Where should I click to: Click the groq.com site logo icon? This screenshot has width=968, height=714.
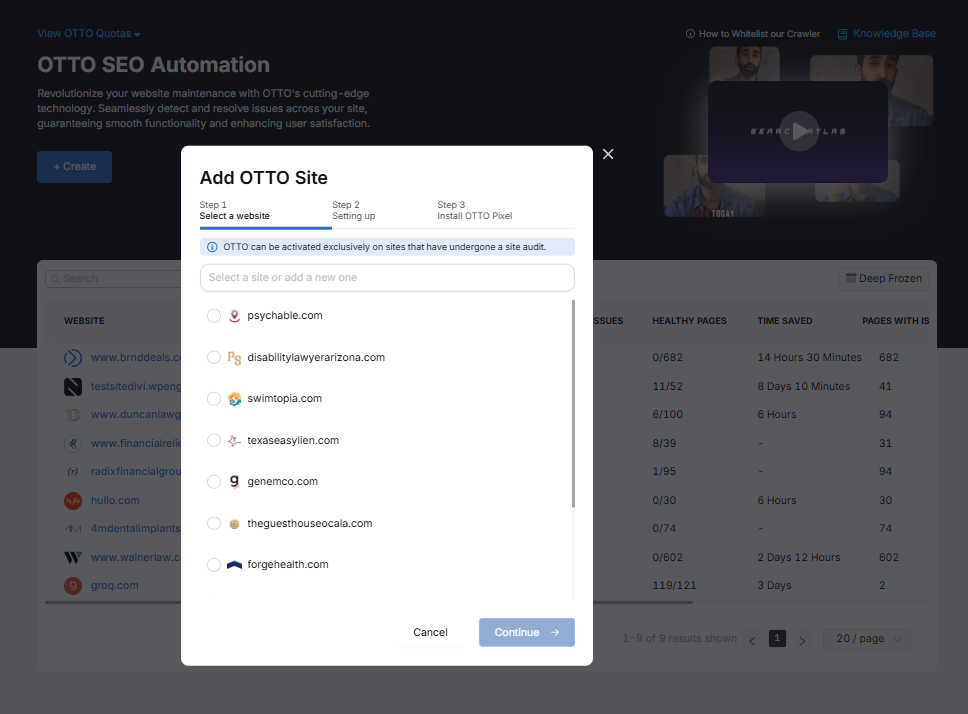point(73,586)
